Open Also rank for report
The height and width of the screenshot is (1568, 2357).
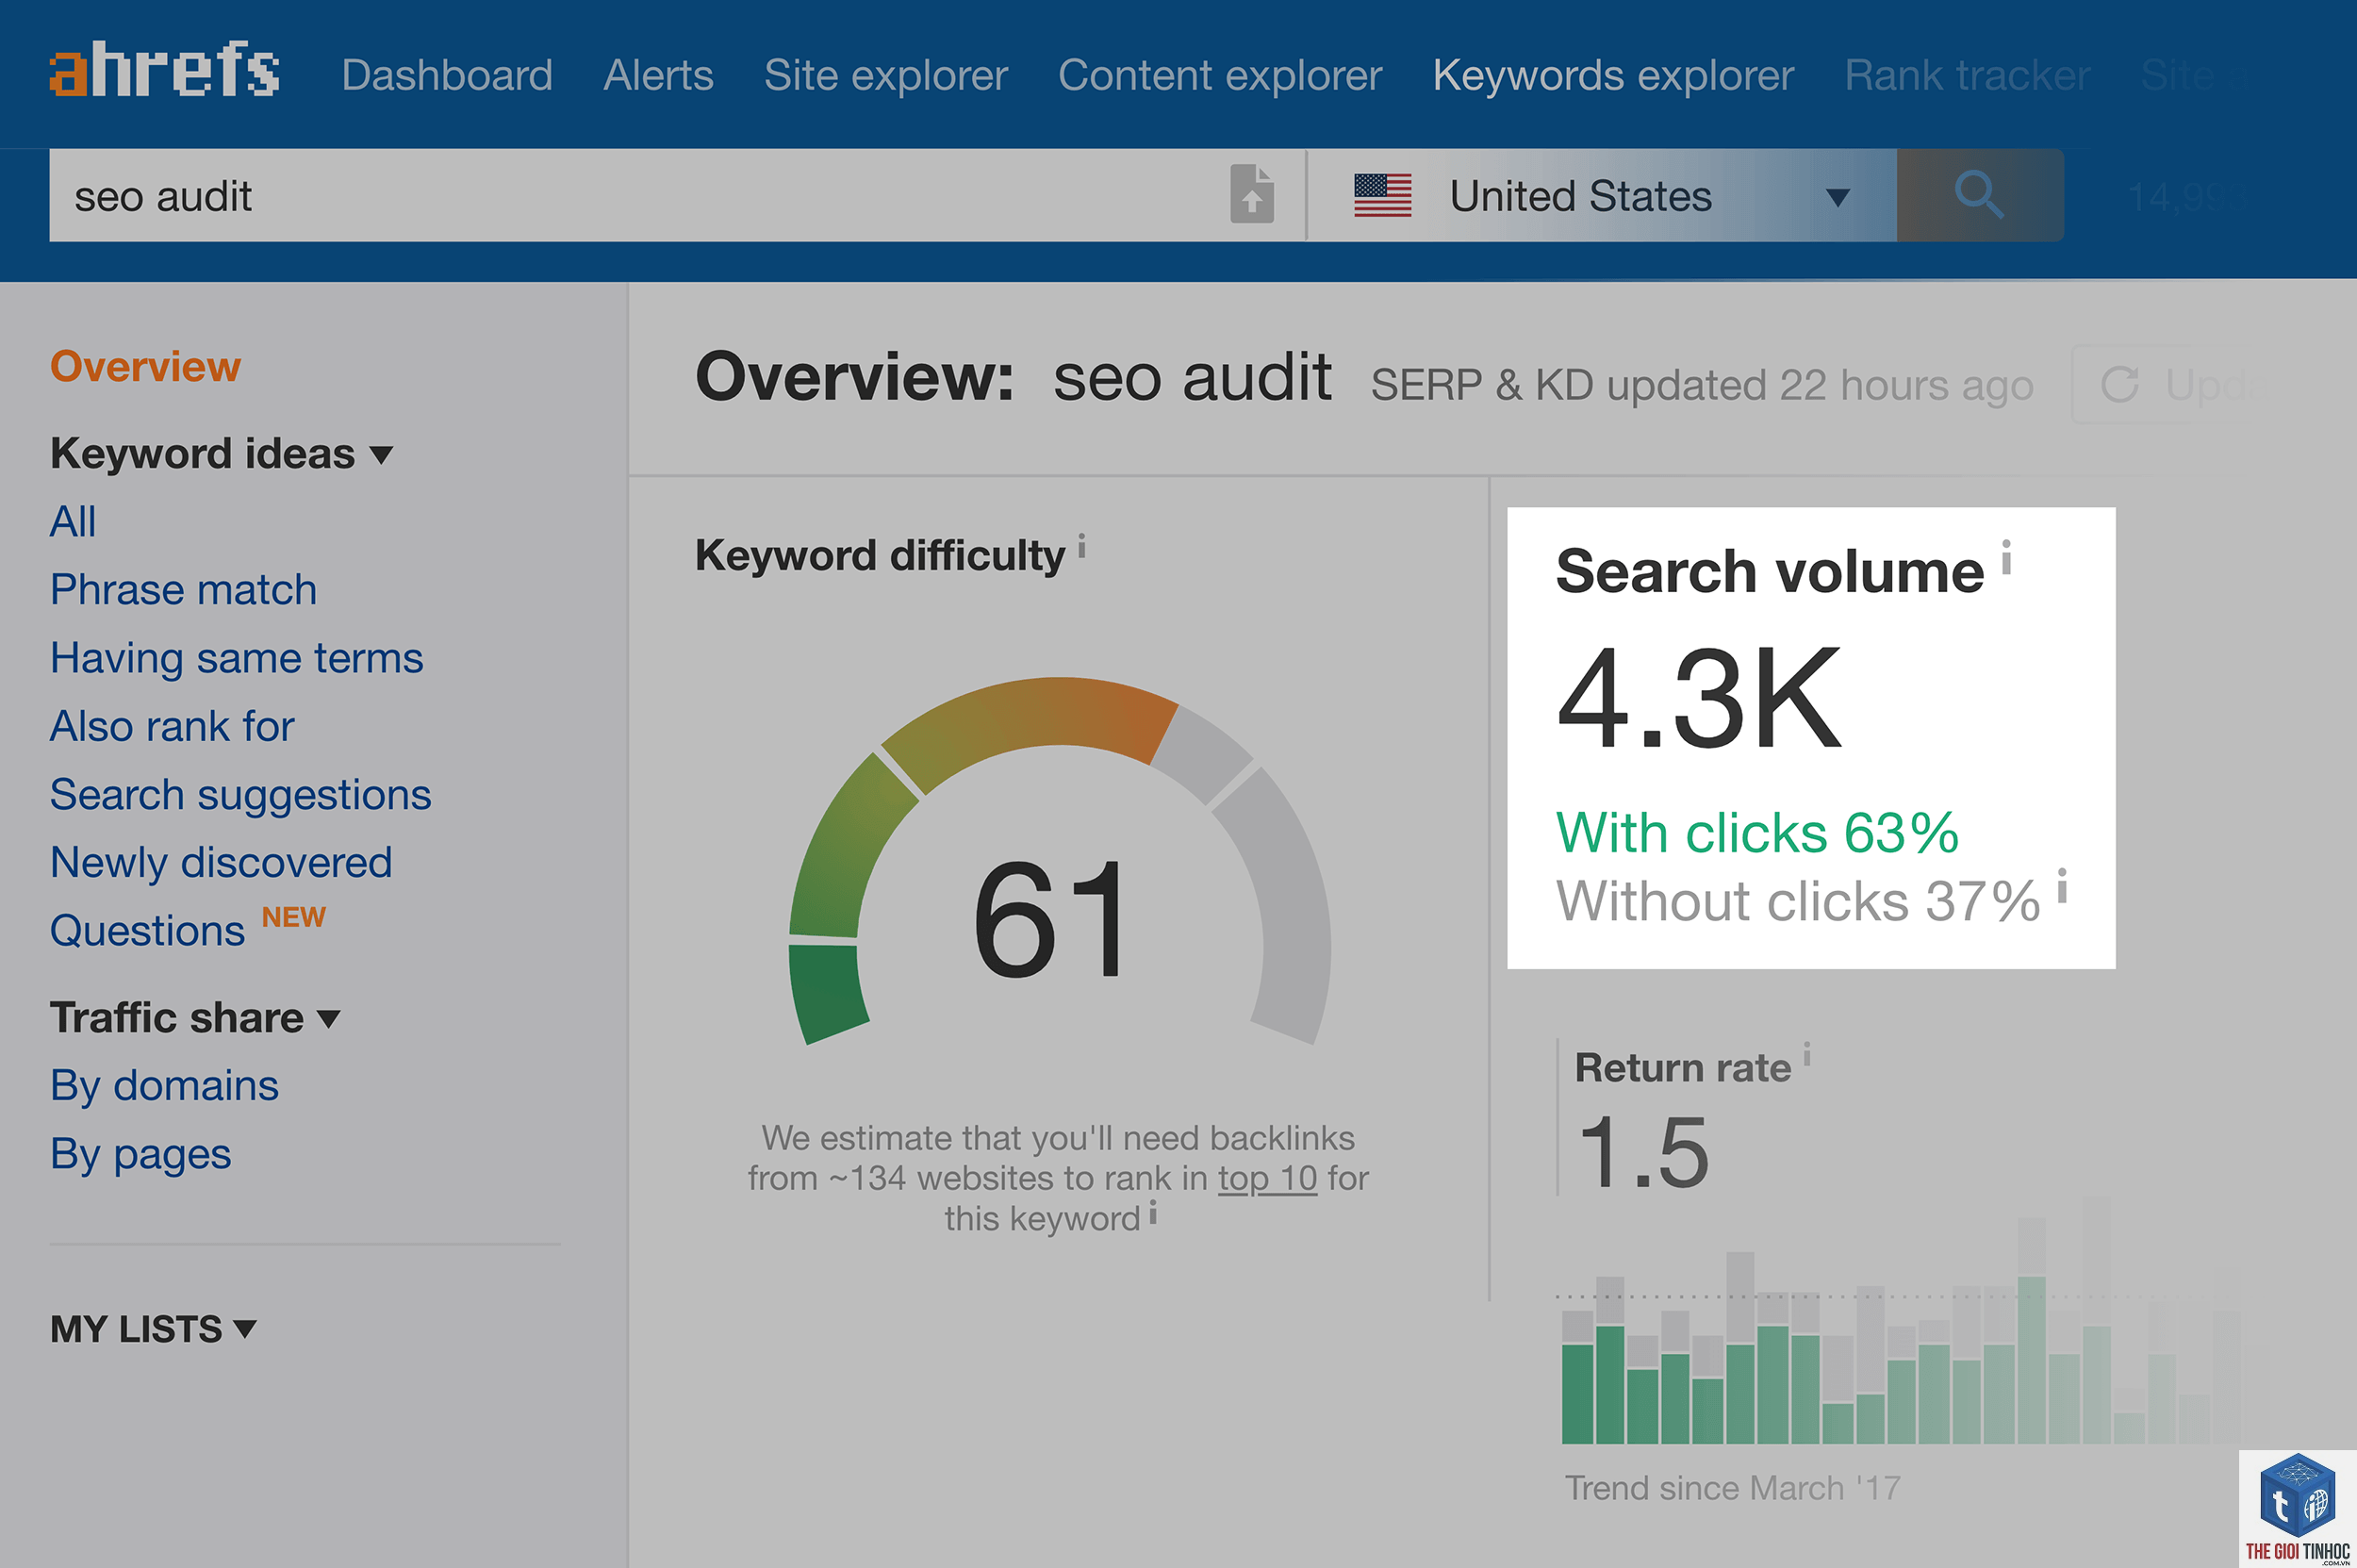(172, 726)
